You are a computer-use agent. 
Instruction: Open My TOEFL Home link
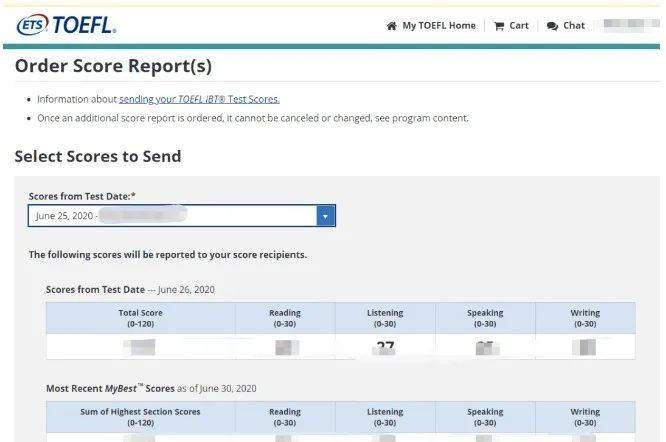click(439, 26)
